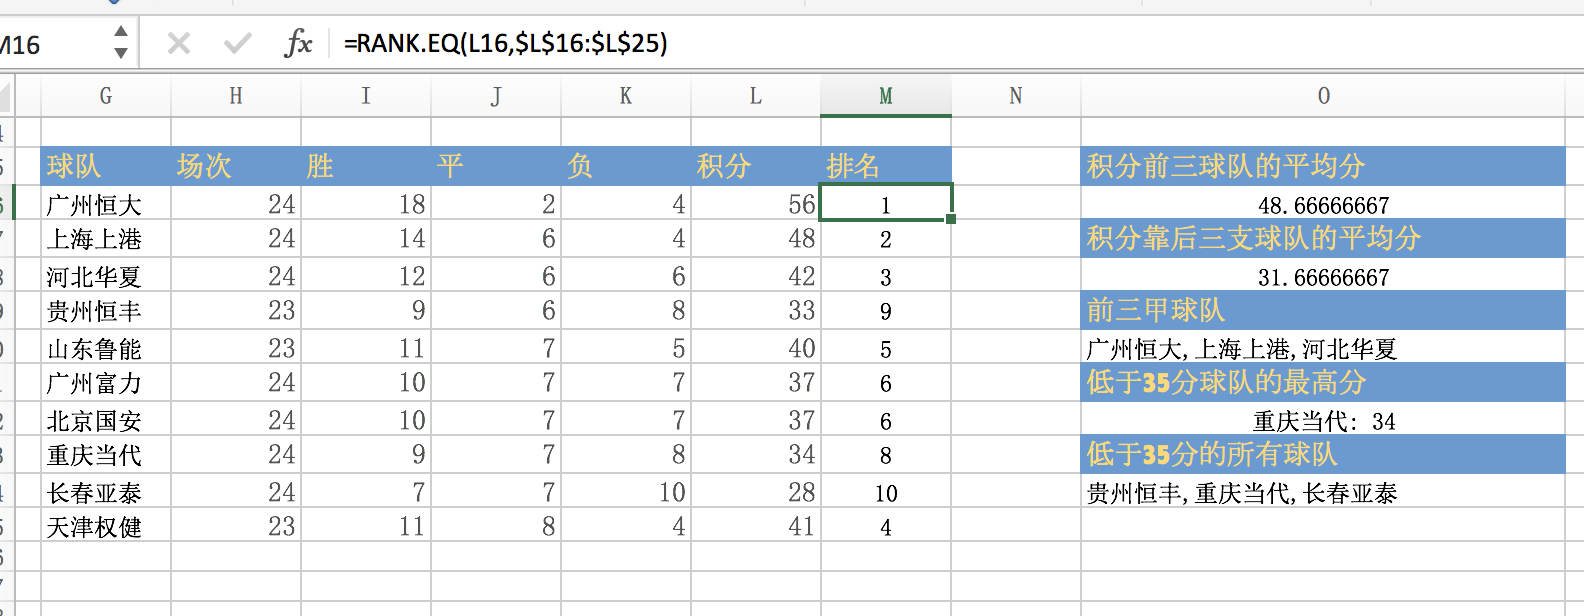Select 广州恒大 rank cell showing 1

pyautogui.click(x=886, y=204)
